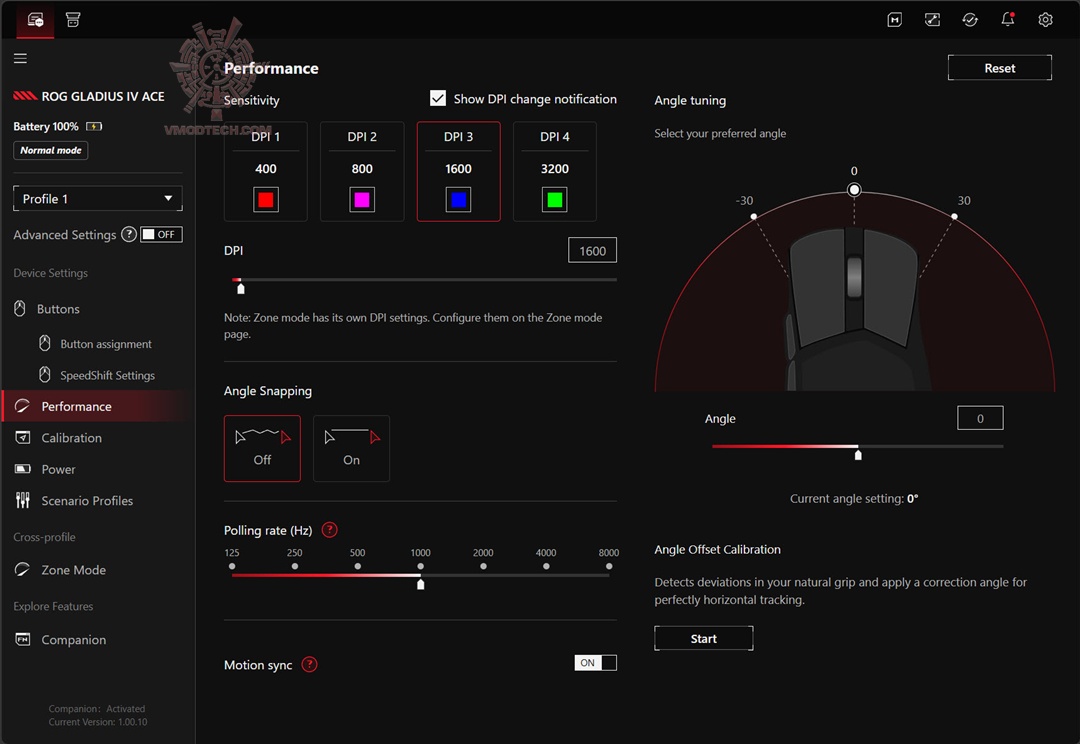Click the Scenario Profiles sliders icon
The width and height of the screenshot is (1080, 744).
pos(23,500)
